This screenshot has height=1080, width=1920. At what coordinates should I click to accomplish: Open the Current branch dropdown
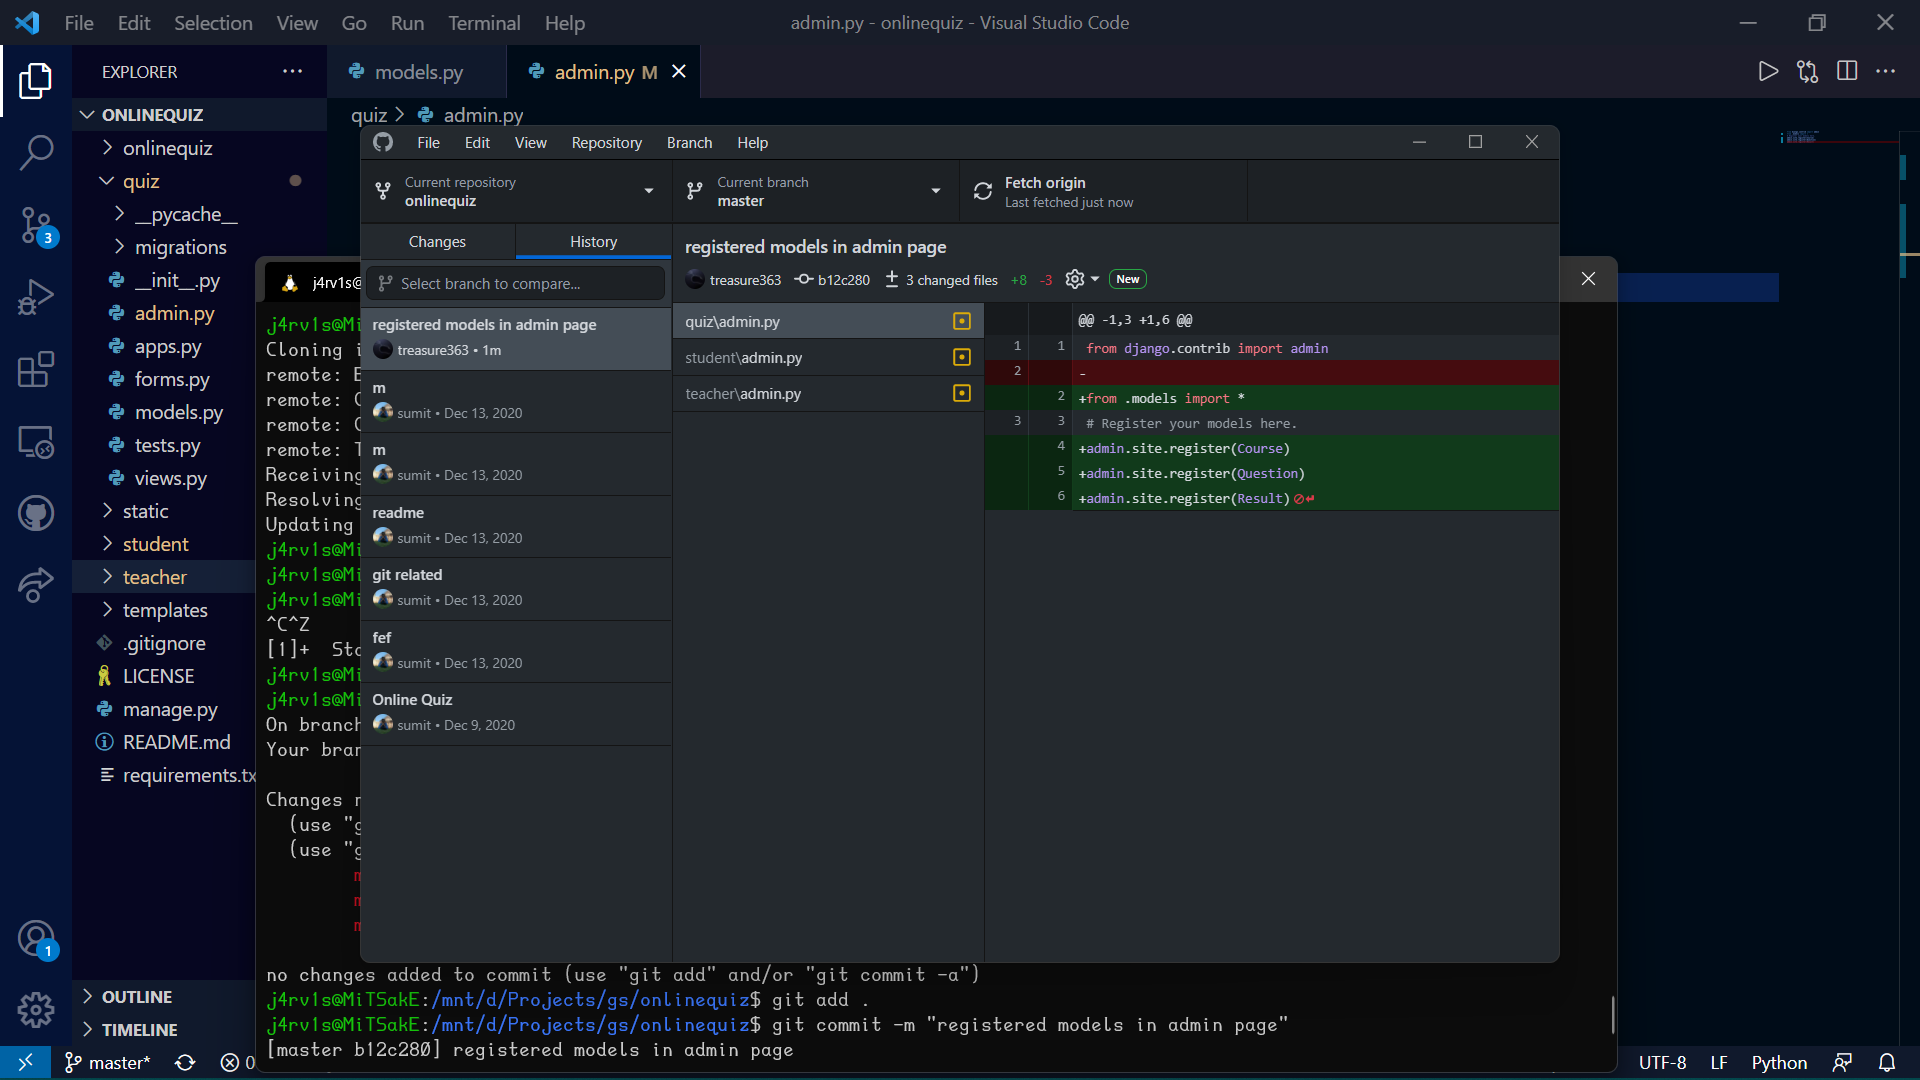814,191
